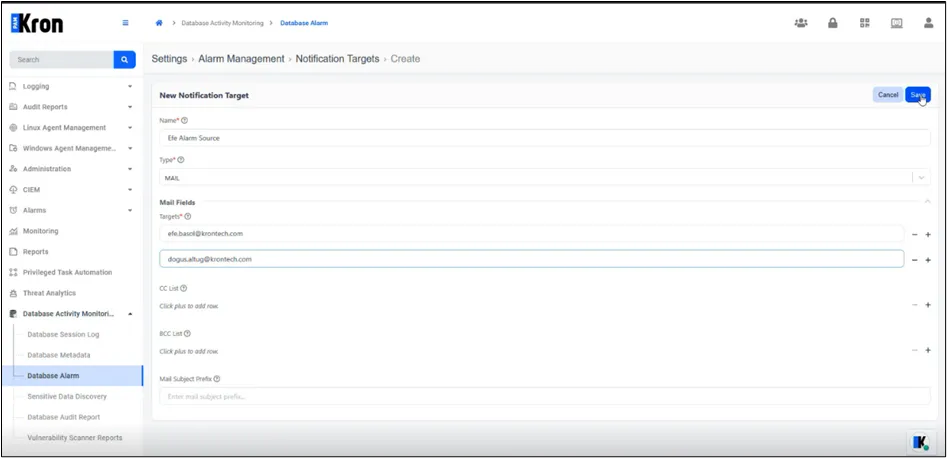Click the monitor screen icon in header
The width and height of the screenshot is (947, 458).
897,23
